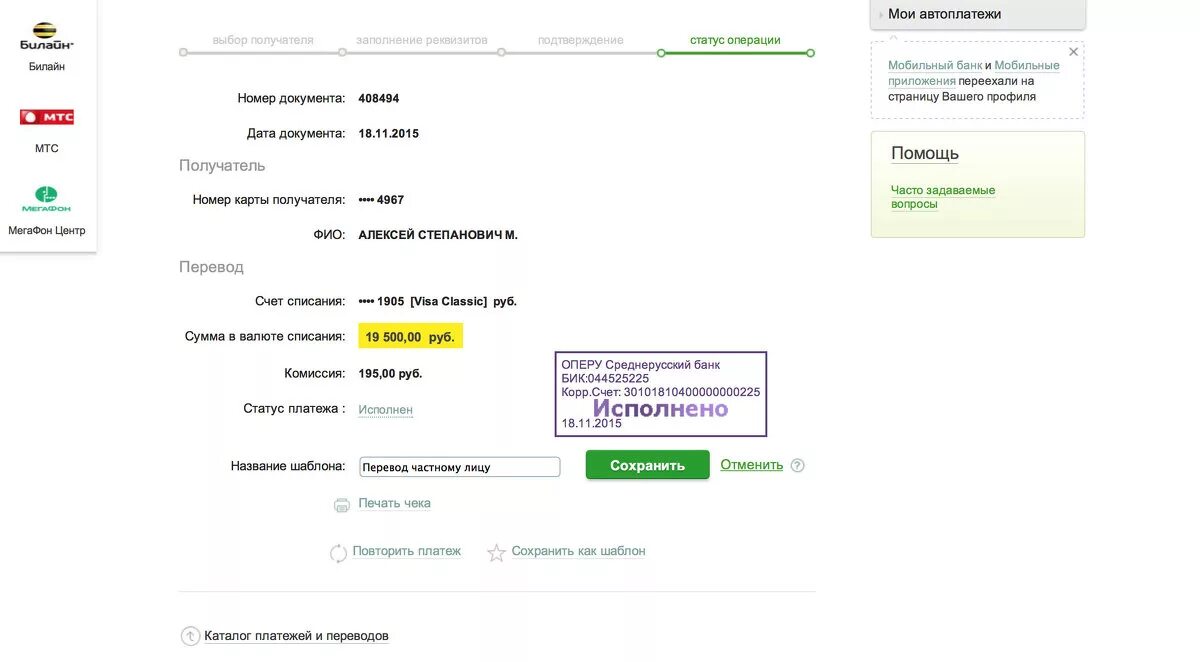
Task: Click the Сохранить как шаблон link
Action: (x=578, y=551)
